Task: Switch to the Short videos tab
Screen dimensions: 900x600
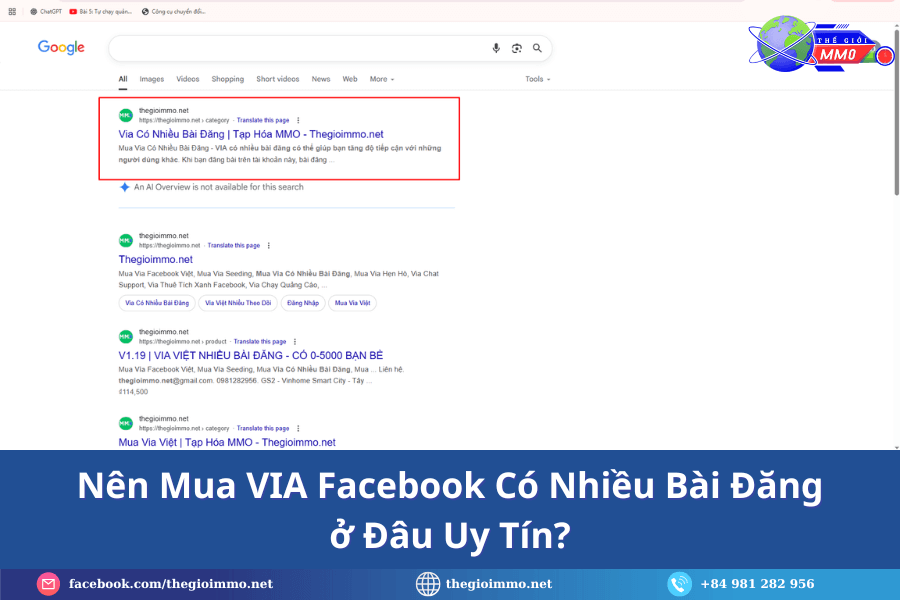Action: click(277, 79)
